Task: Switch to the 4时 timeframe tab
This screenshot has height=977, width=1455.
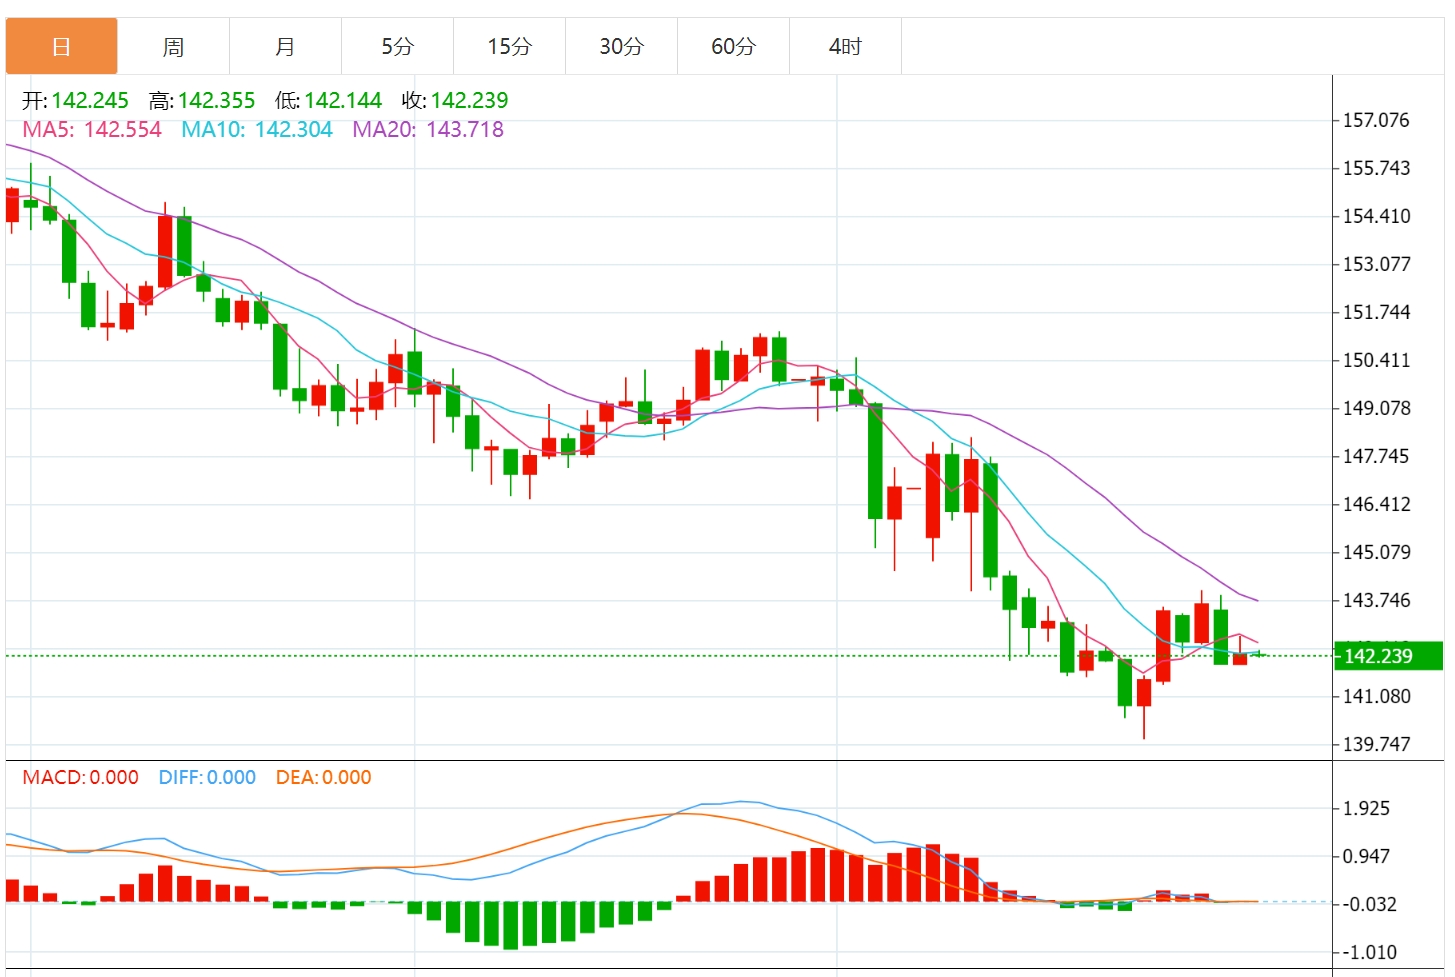Action: [846, 46]
